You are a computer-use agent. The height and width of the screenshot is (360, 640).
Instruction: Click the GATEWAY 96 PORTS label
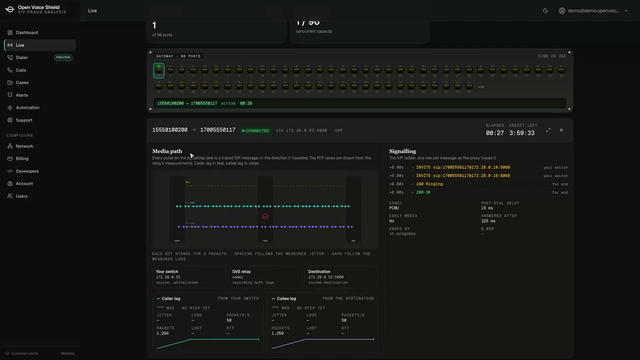pyautogui.click(x=178, y=56)
